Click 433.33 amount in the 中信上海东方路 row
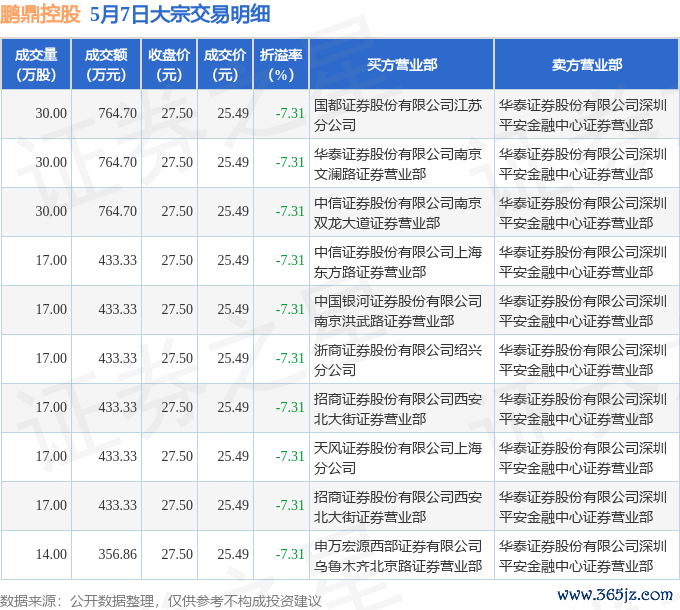 point(117,260)
